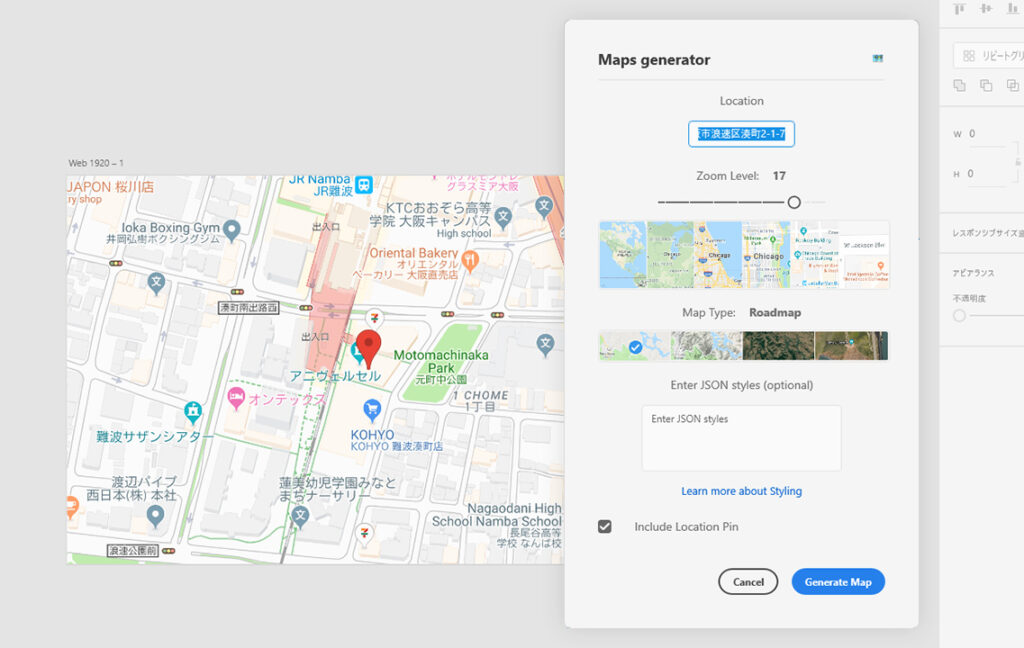This screenshot has width=1024, height=648.
Task: Select the Chicago metro highway zoom thumbnail
Action: click(718, 255)
